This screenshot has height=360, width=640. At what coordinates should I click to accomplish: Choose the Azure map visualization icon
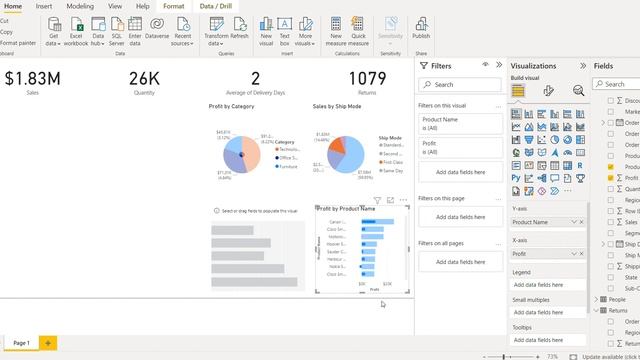(555, 153)
